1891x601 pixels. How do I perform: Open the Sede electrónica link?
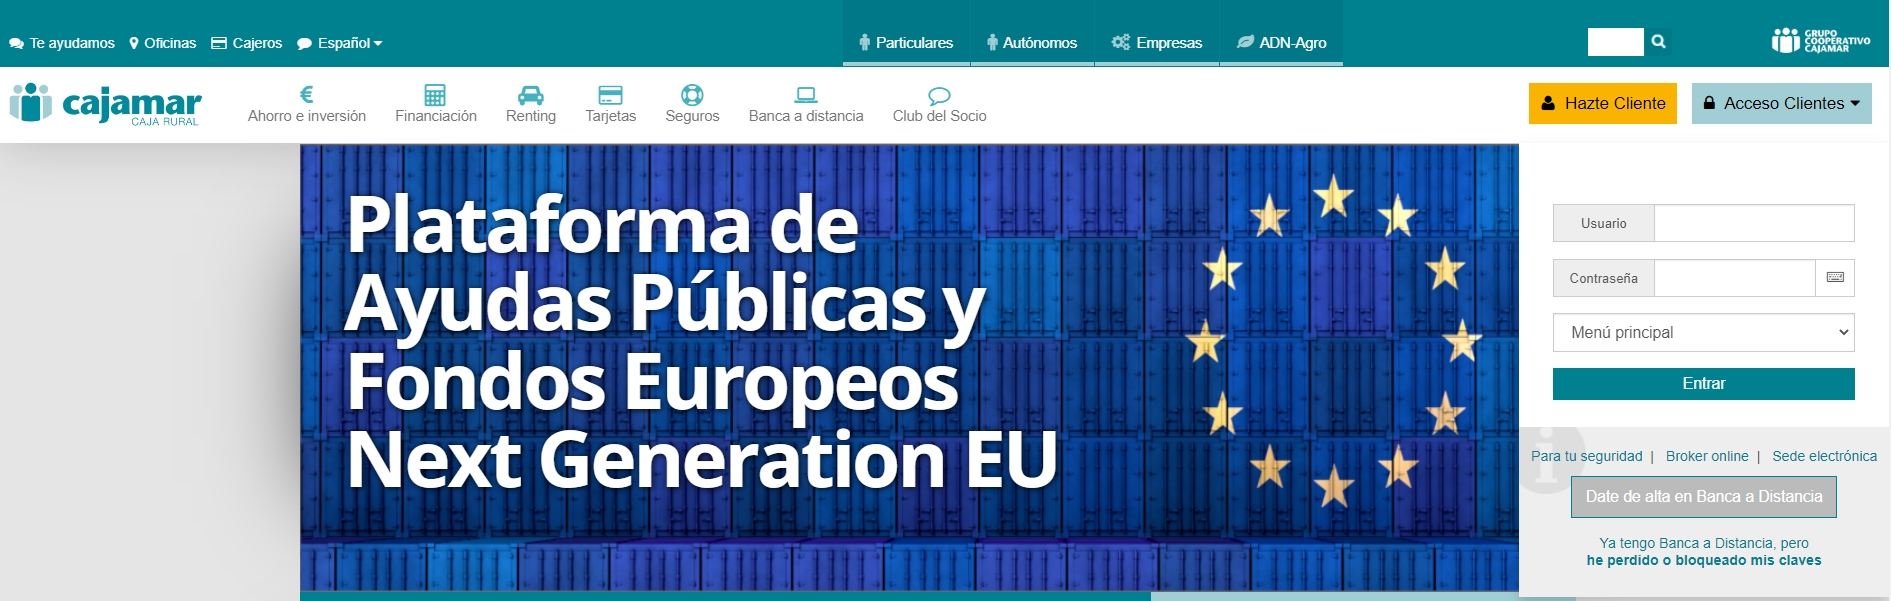(1825, 456)
